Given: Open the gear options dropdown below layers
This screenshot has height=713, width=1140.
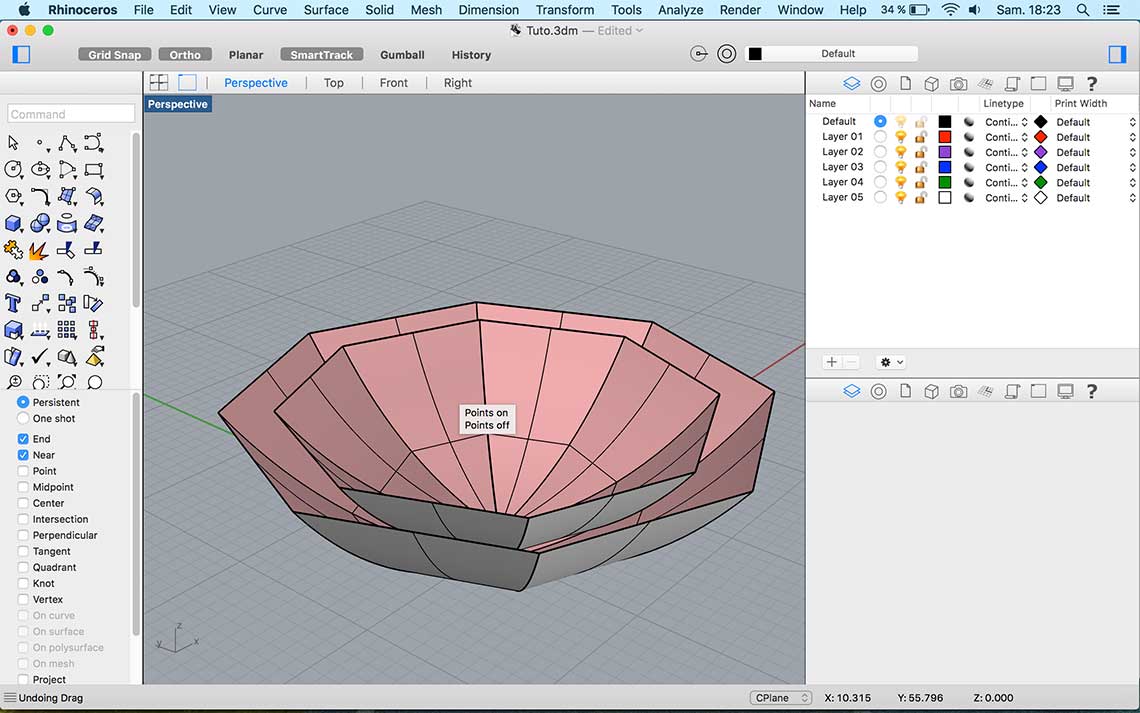Looking at the screenshot, I should (x=891, y=362).
